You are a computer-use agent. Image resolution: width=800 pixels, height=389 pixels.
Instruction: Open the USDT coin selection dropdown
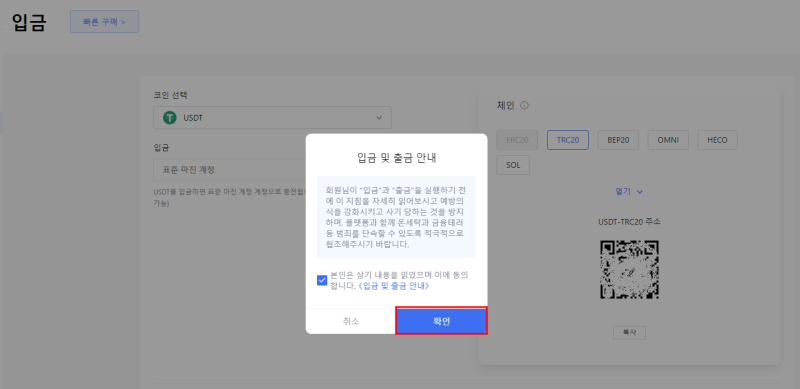point(272,117)
